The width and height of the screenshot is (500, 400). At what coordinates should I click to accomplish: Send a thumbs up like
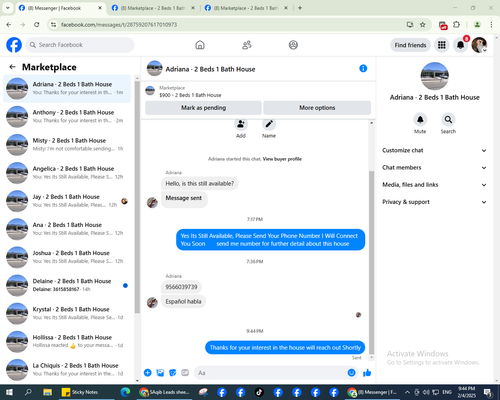[367, 373]
